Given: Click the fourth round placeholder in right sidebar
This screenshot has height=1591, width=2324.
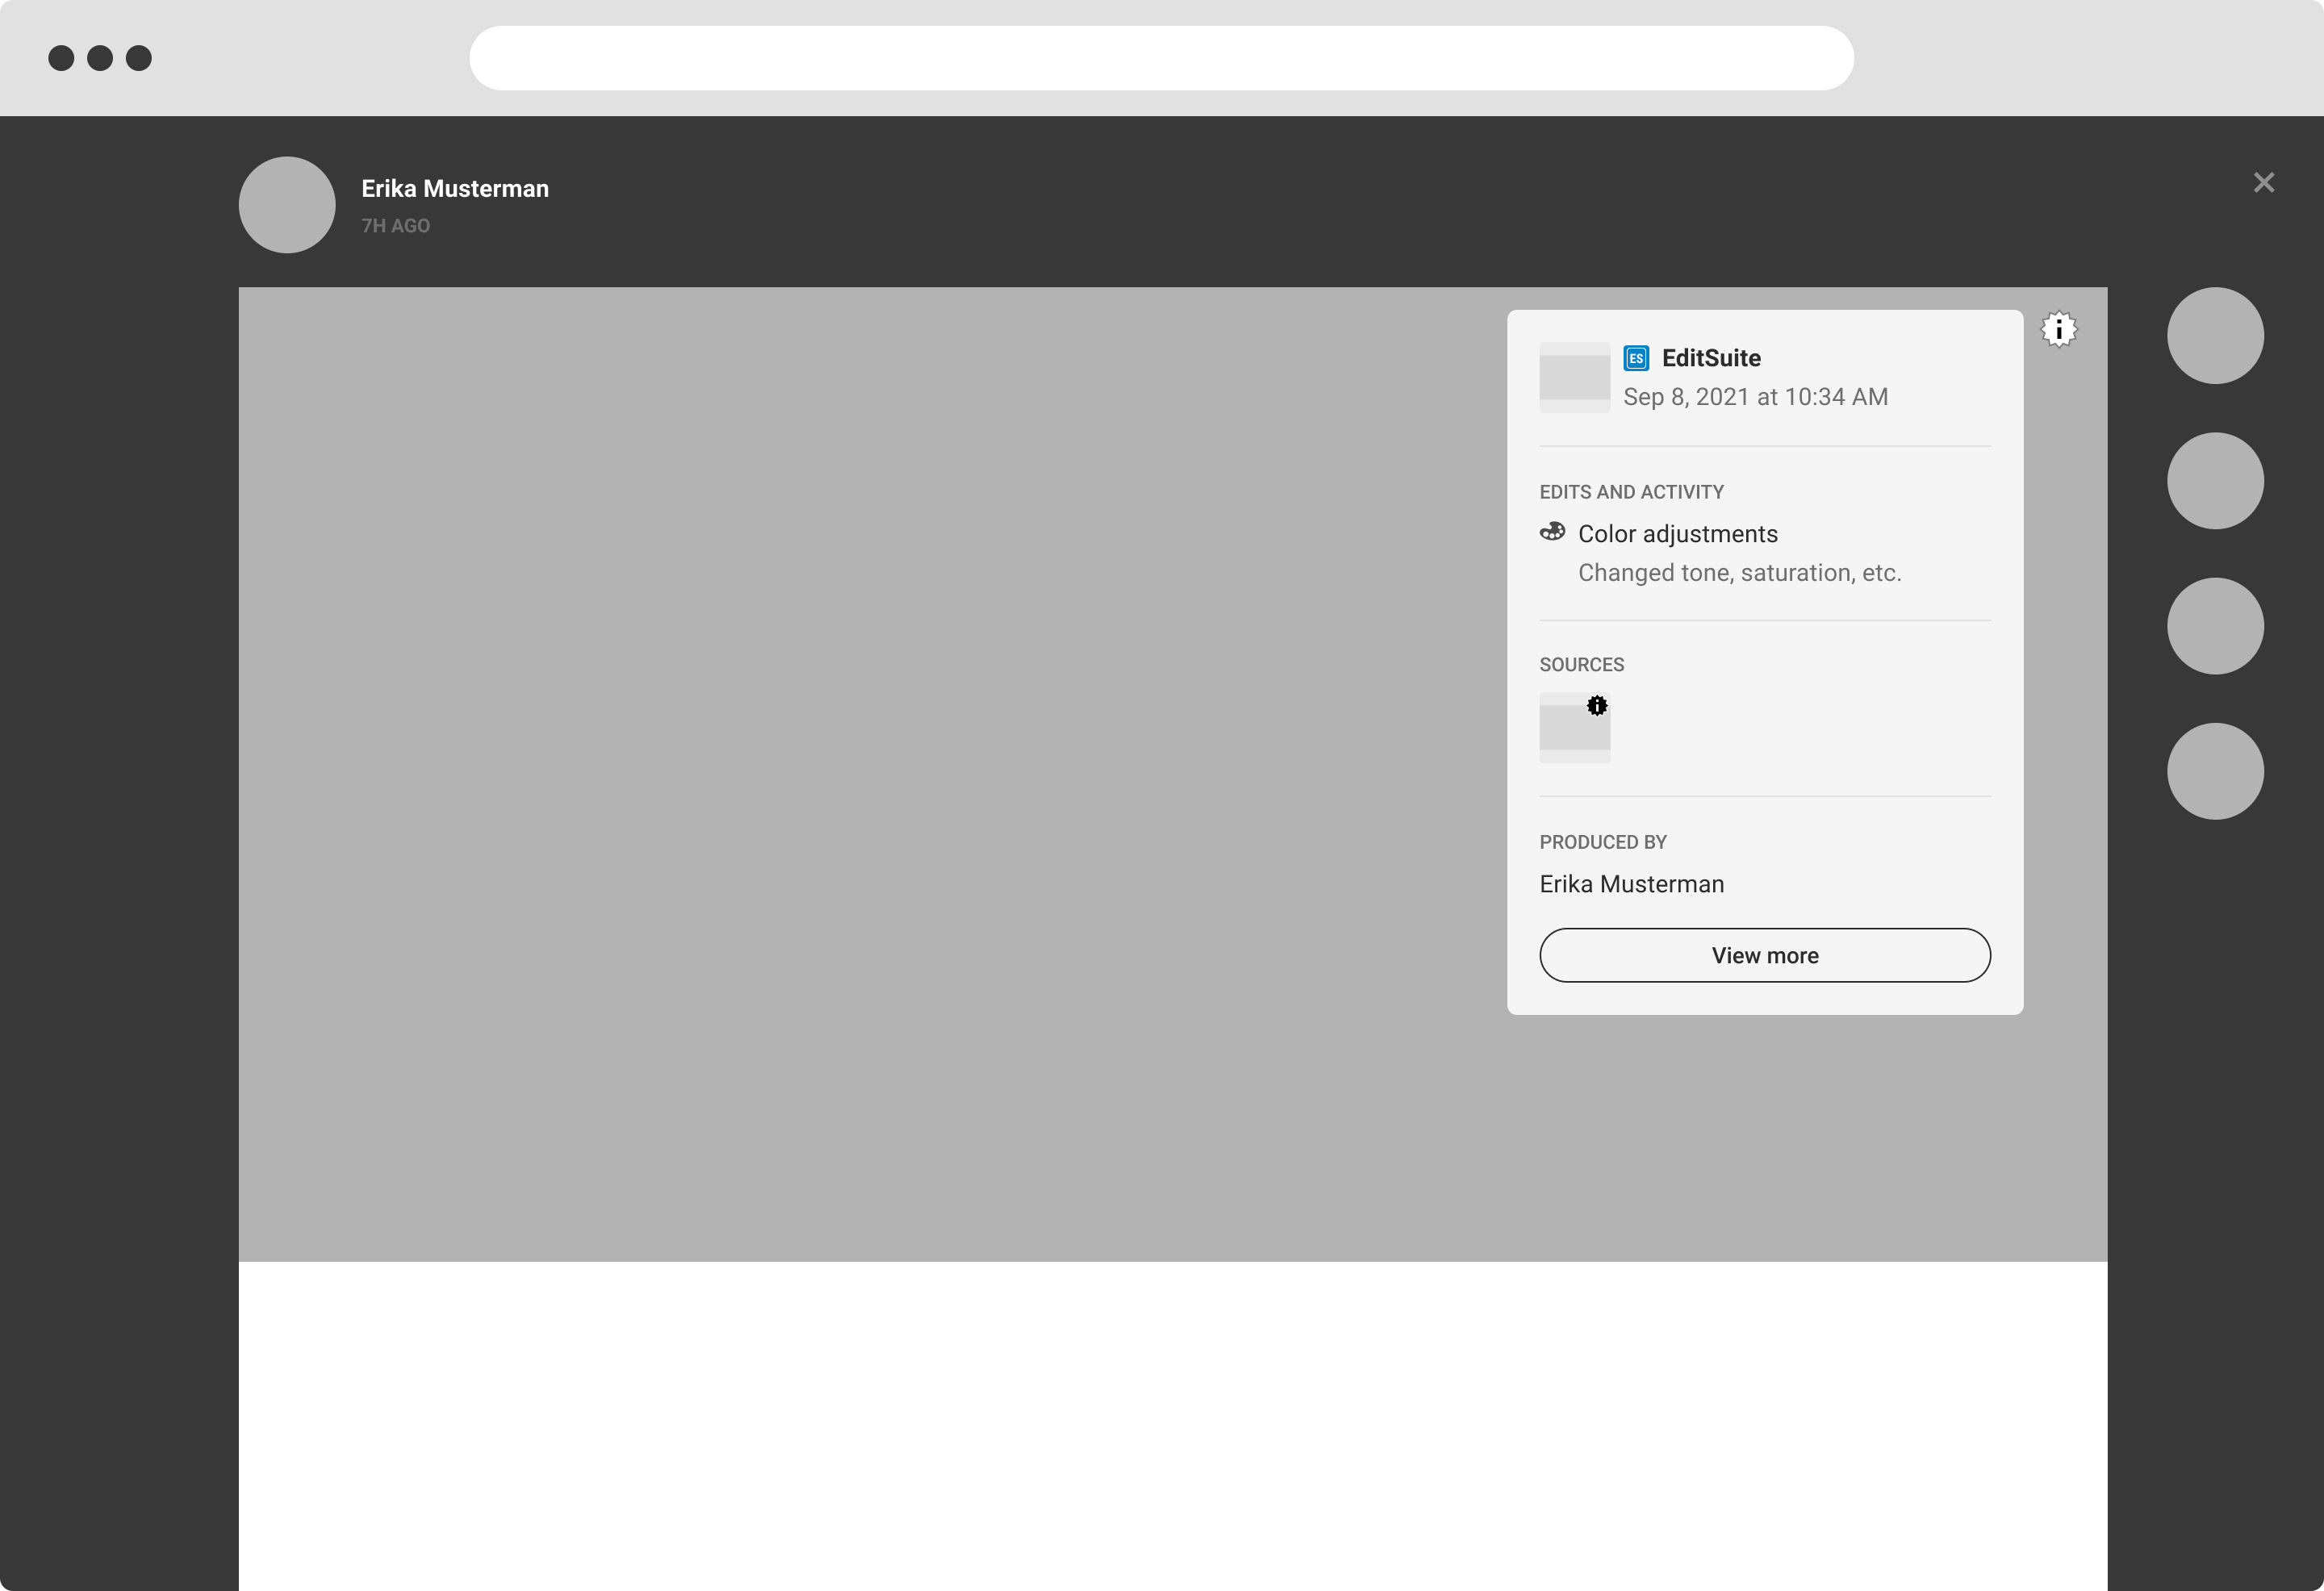Looking at the screenshot, I should tap(2215, 771).
